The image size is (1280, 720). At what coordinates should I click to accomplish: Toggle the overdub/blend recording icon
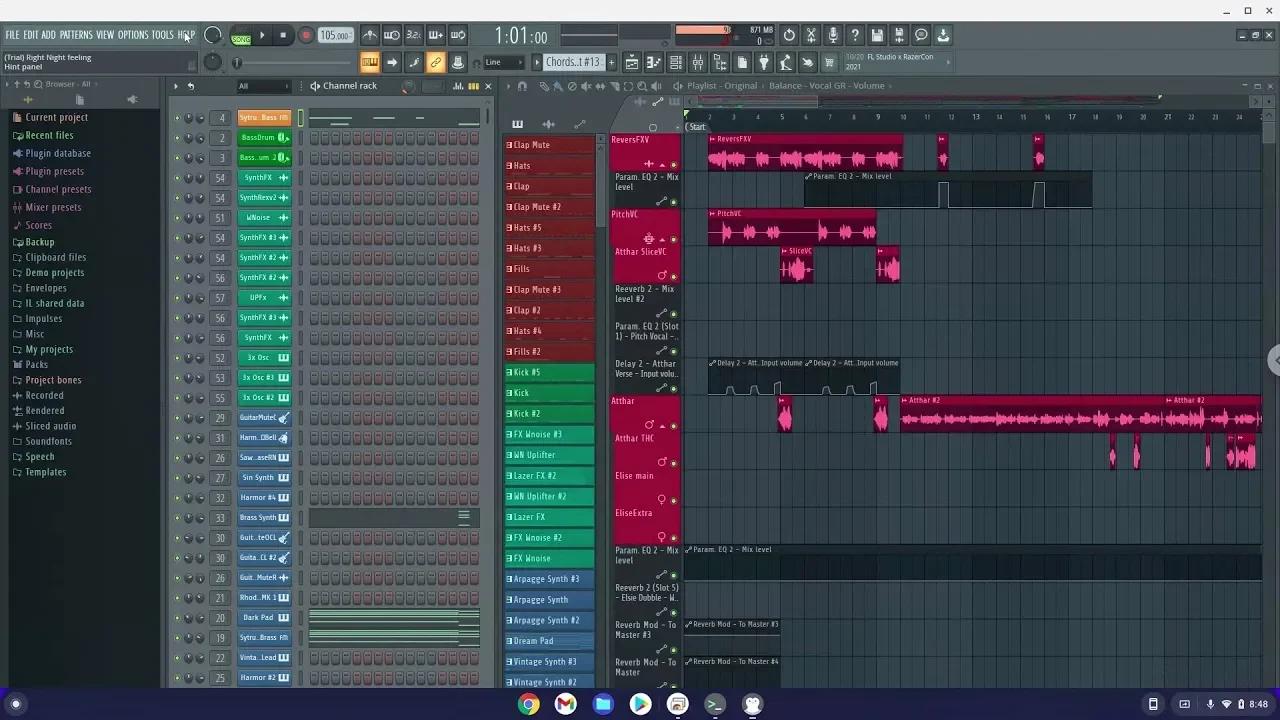tap(436, 35)
